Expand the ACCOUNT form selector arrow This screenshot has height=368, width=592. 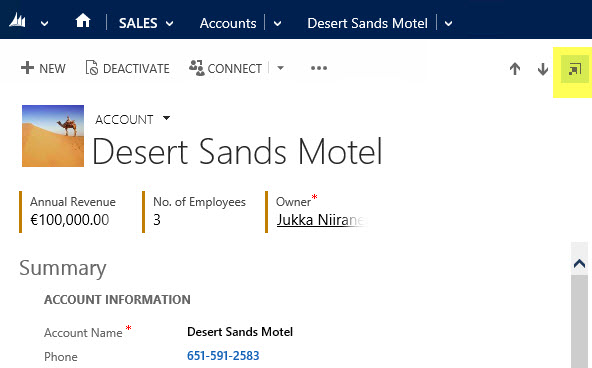166,118
